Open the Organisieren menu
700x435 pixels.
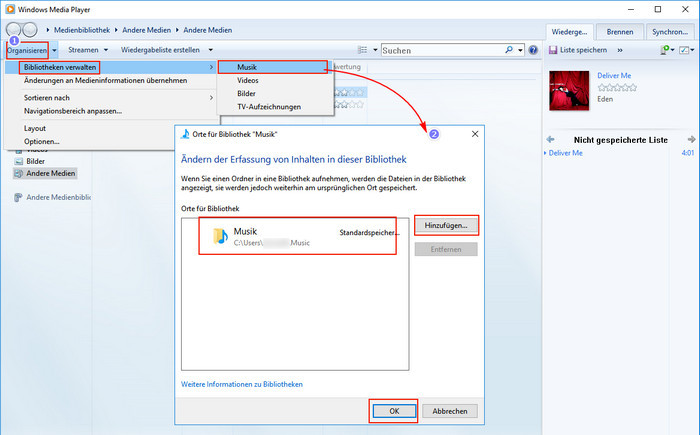[x=27, y=50]
